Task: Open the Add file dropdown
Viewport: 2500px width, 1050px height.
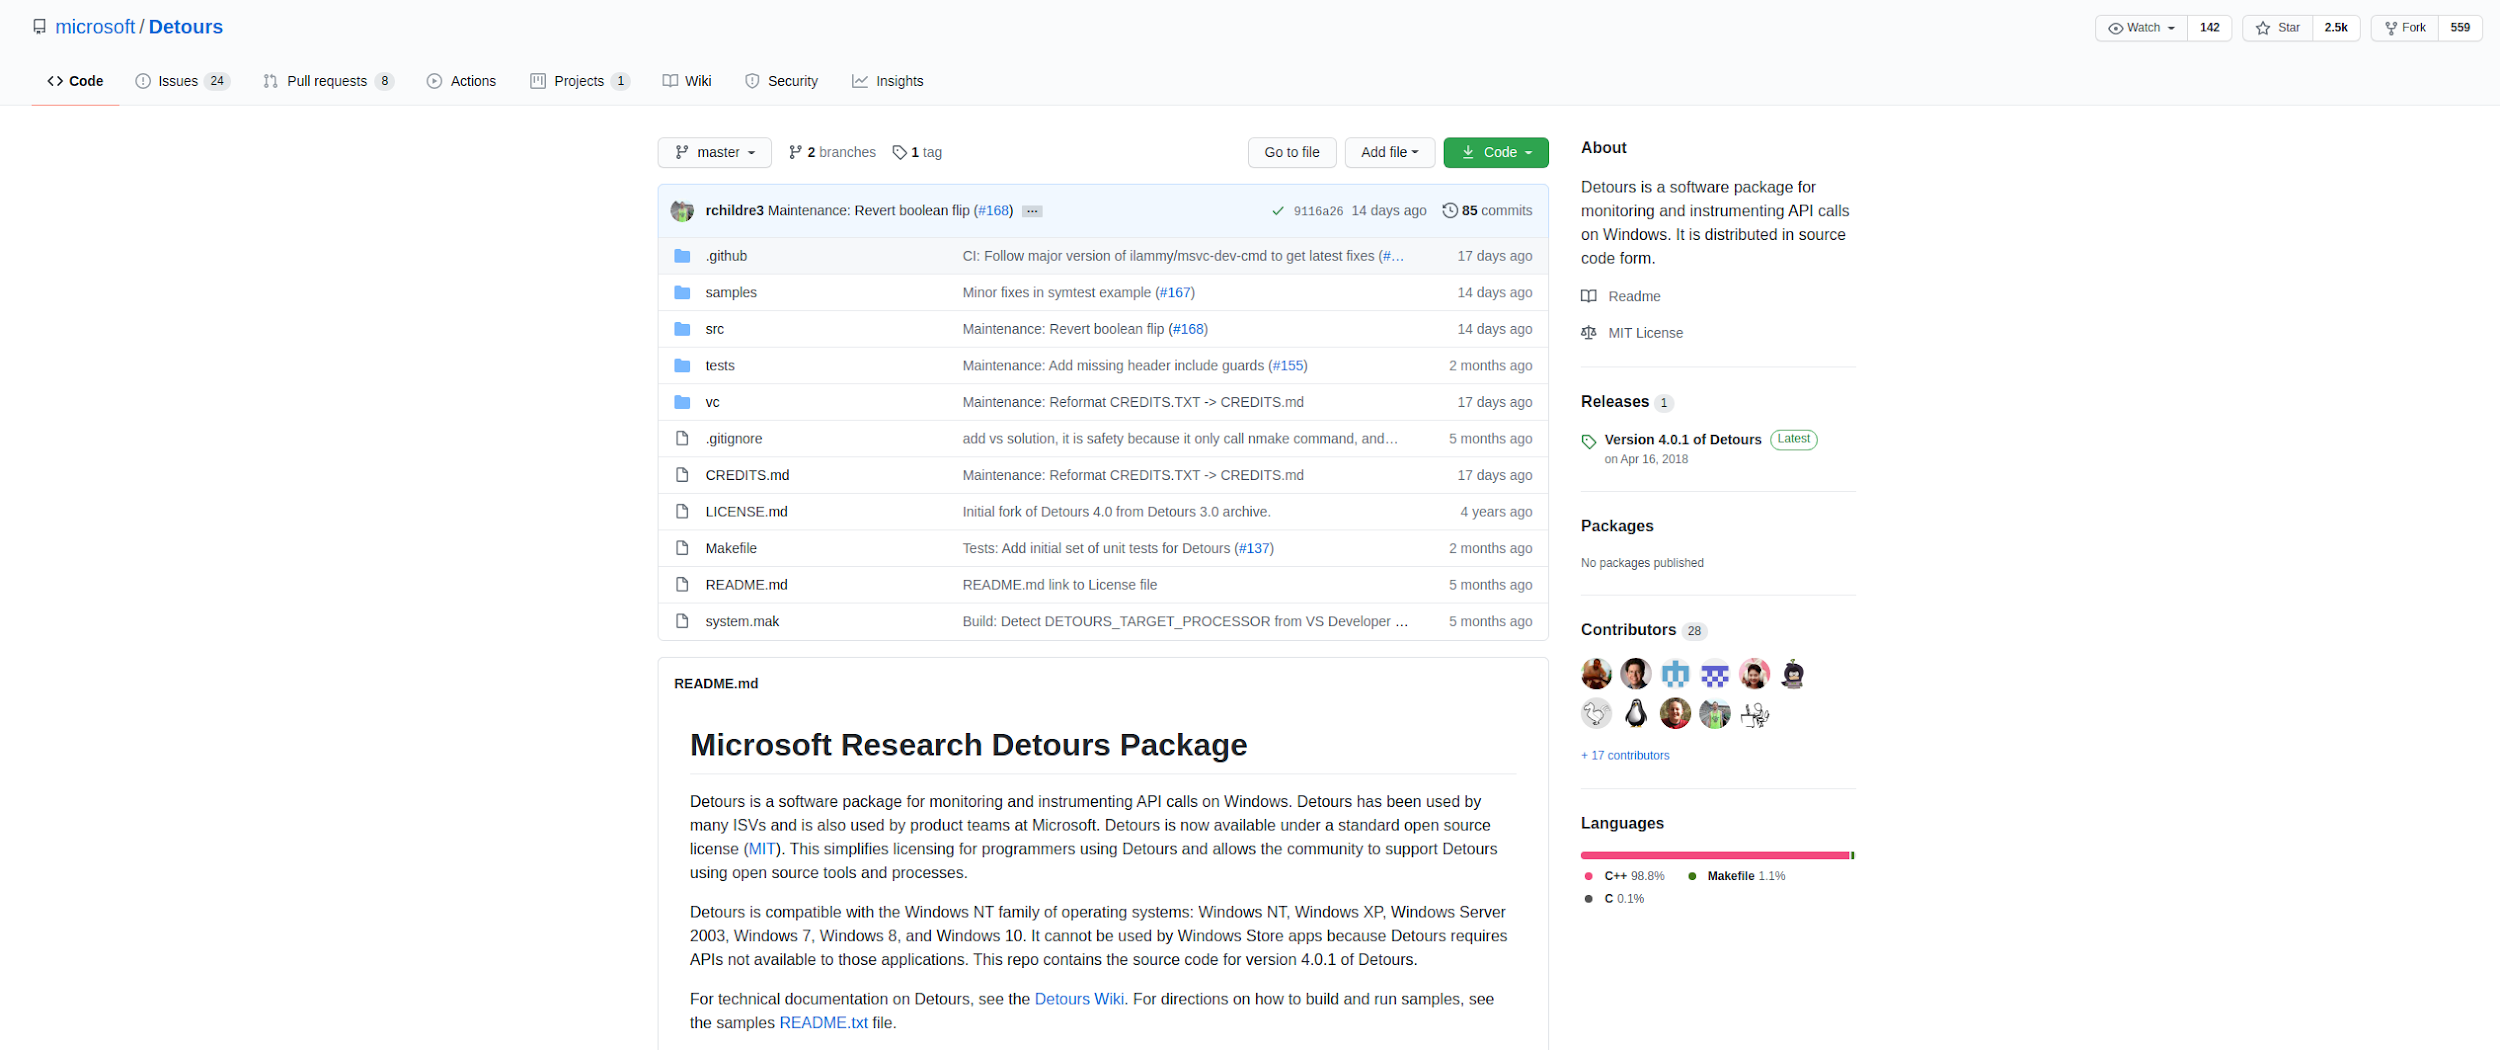Action: pyautogui.click(x=1389, y=152)
